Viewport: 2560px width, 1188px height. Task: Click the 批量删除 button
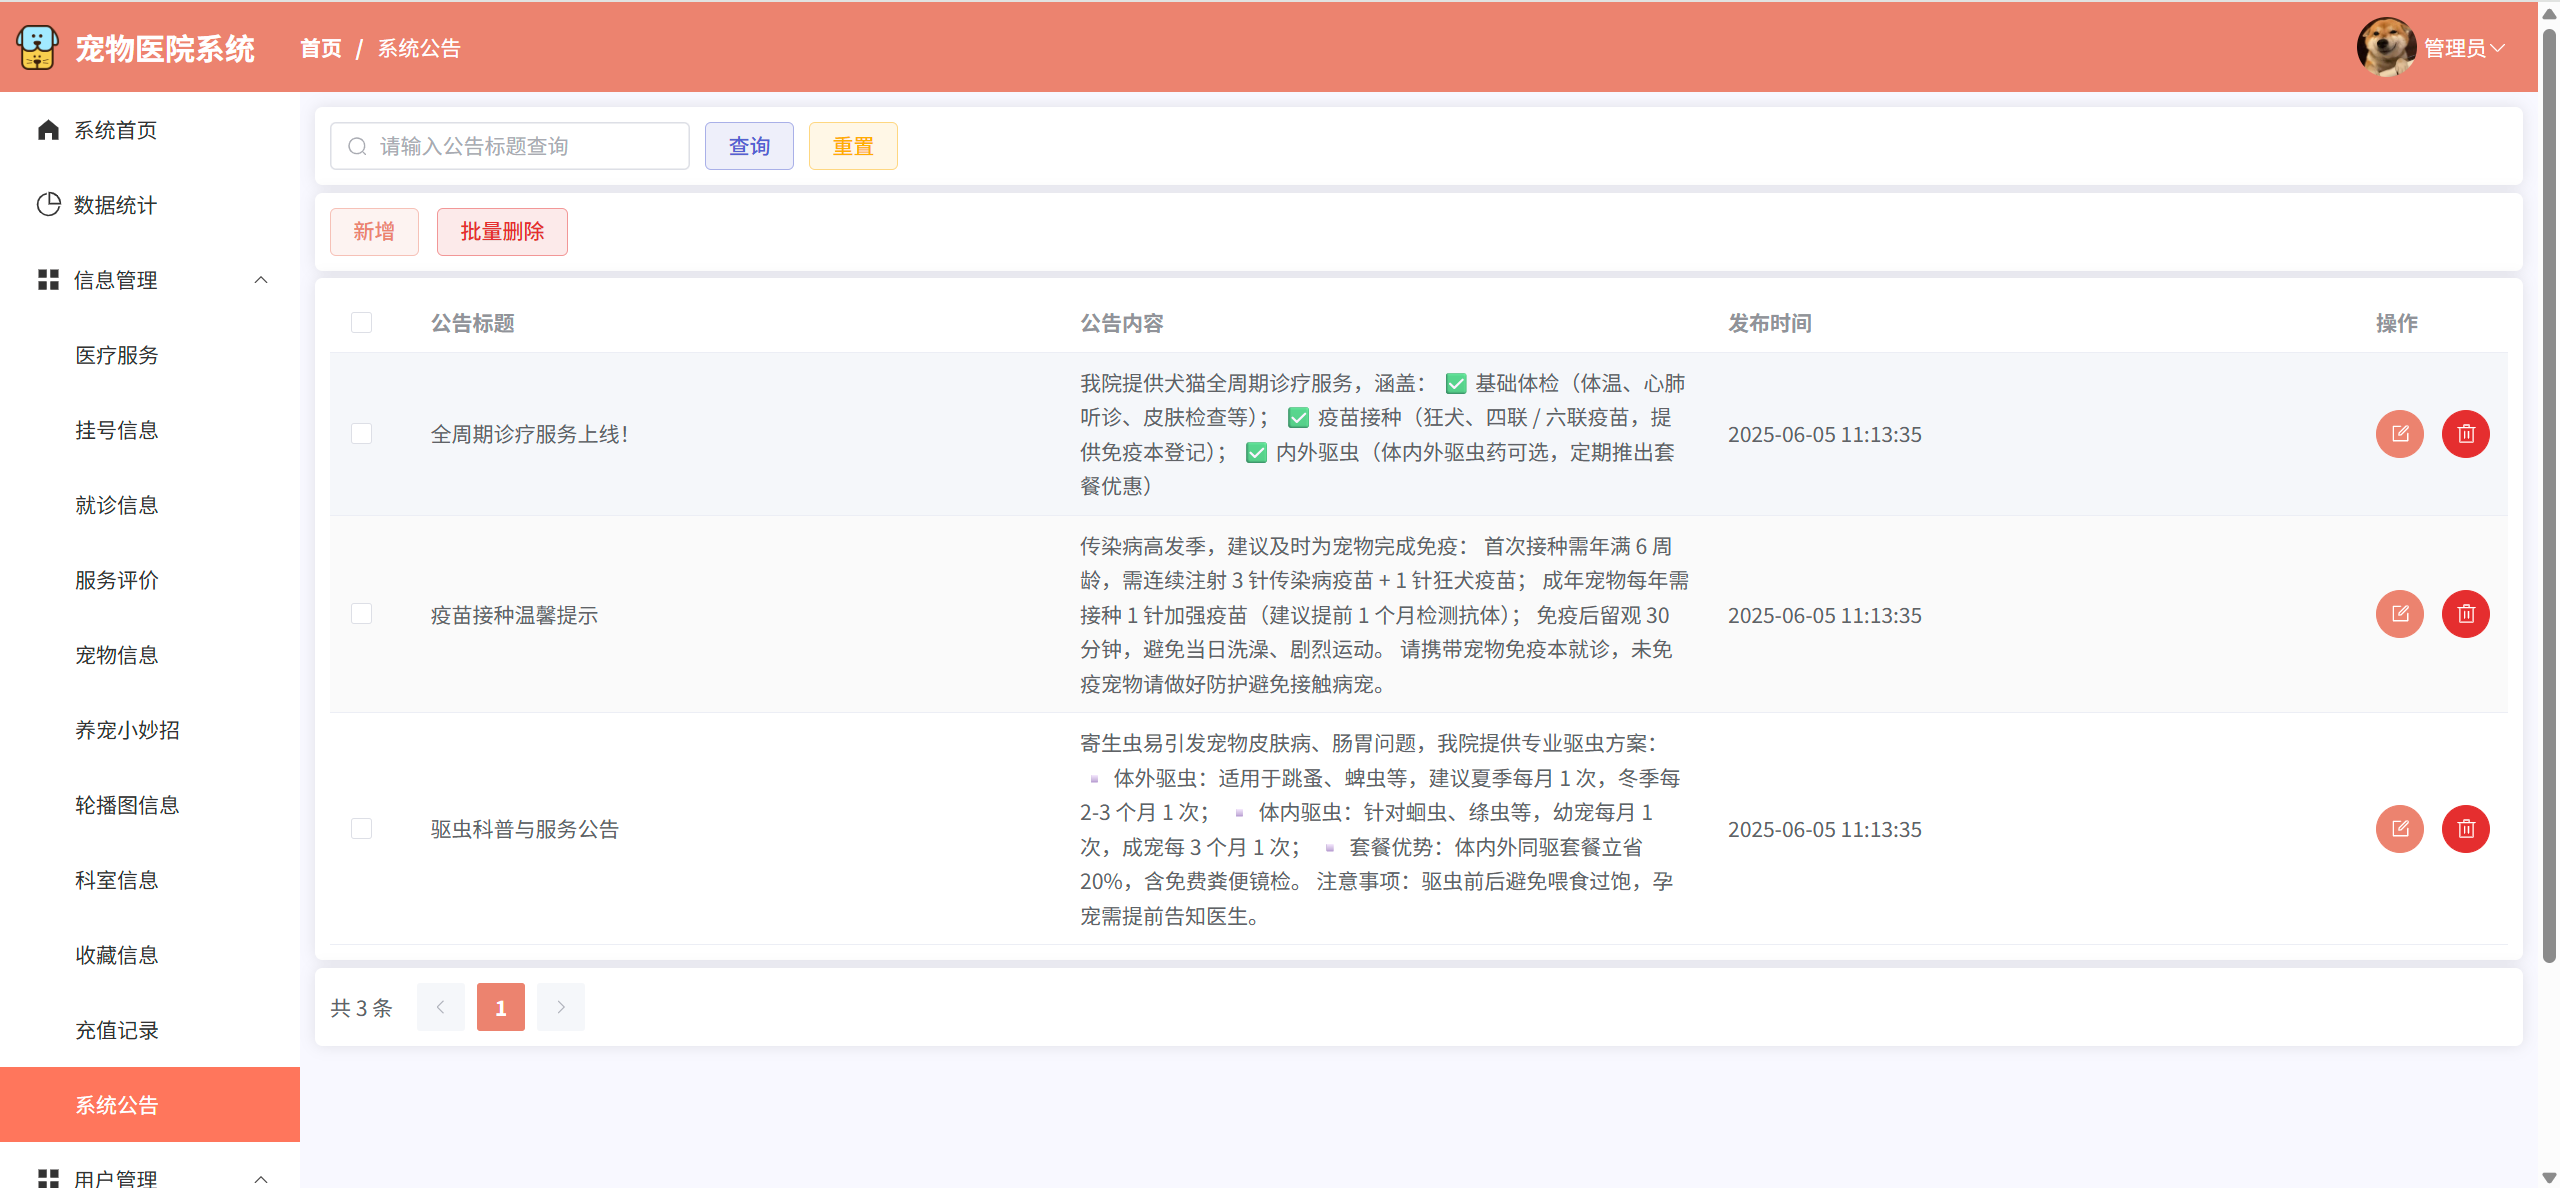pos(501,232)
